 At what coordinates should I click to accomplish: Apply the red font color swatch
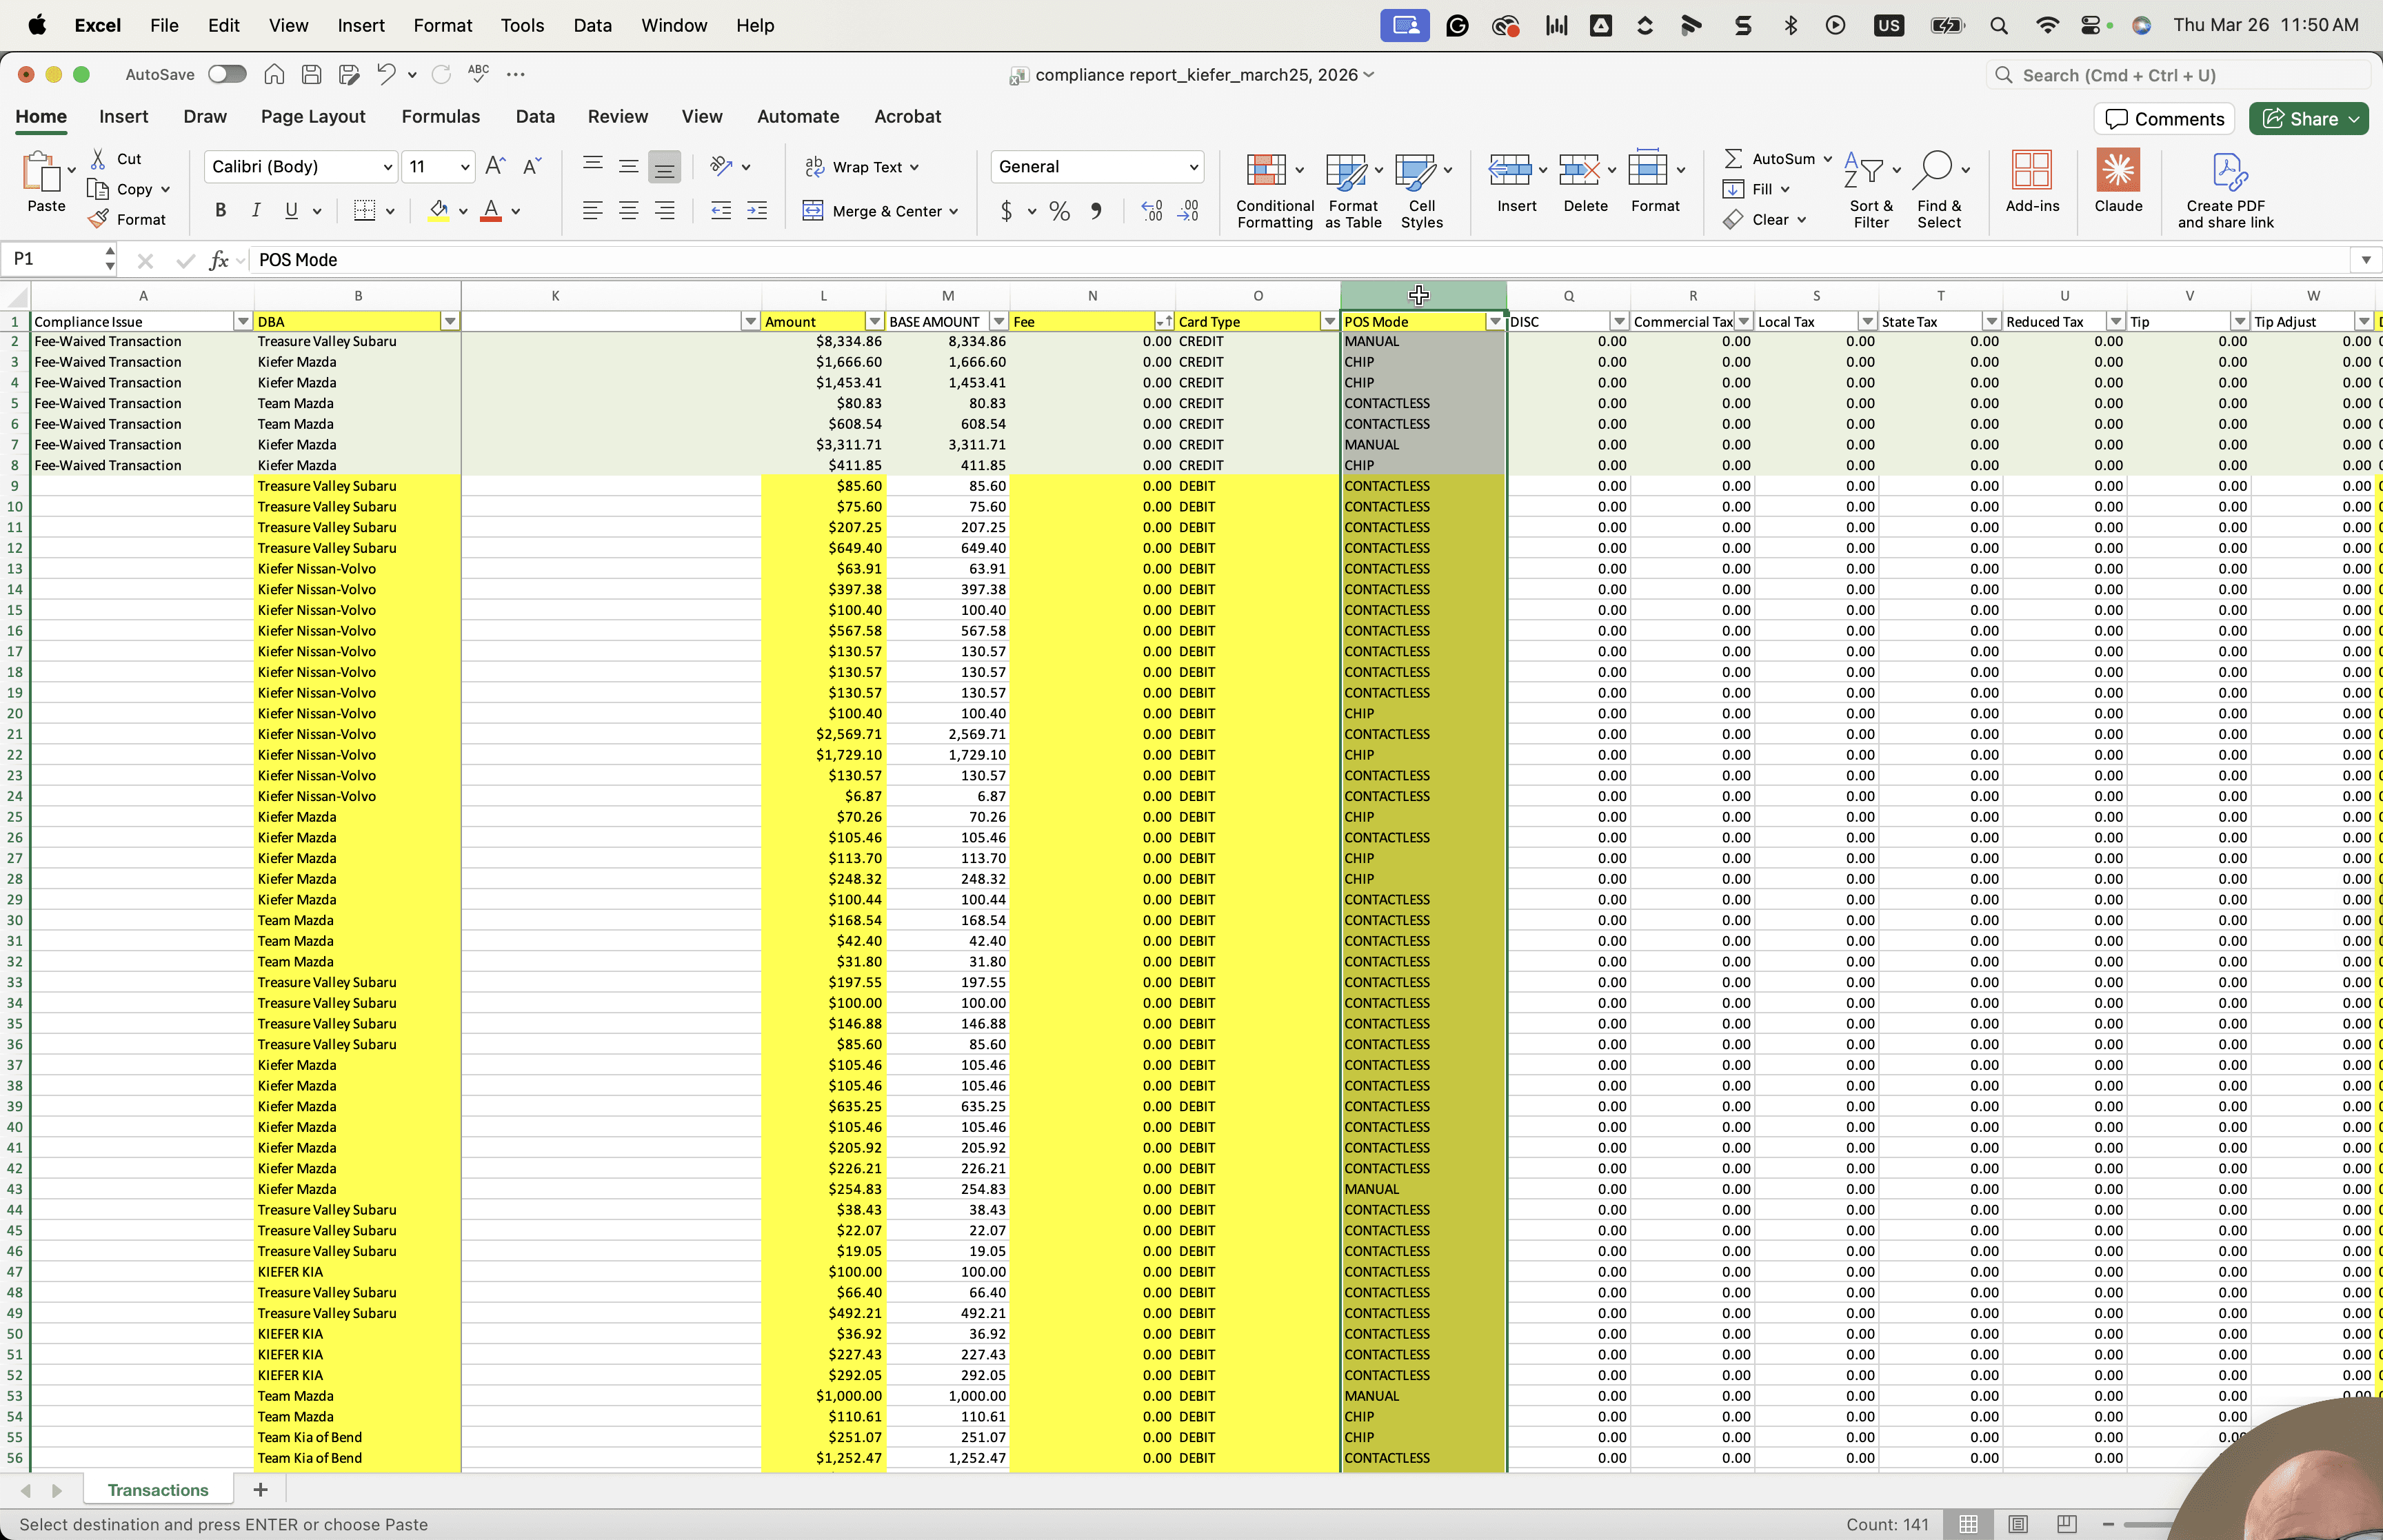(491, 210)
